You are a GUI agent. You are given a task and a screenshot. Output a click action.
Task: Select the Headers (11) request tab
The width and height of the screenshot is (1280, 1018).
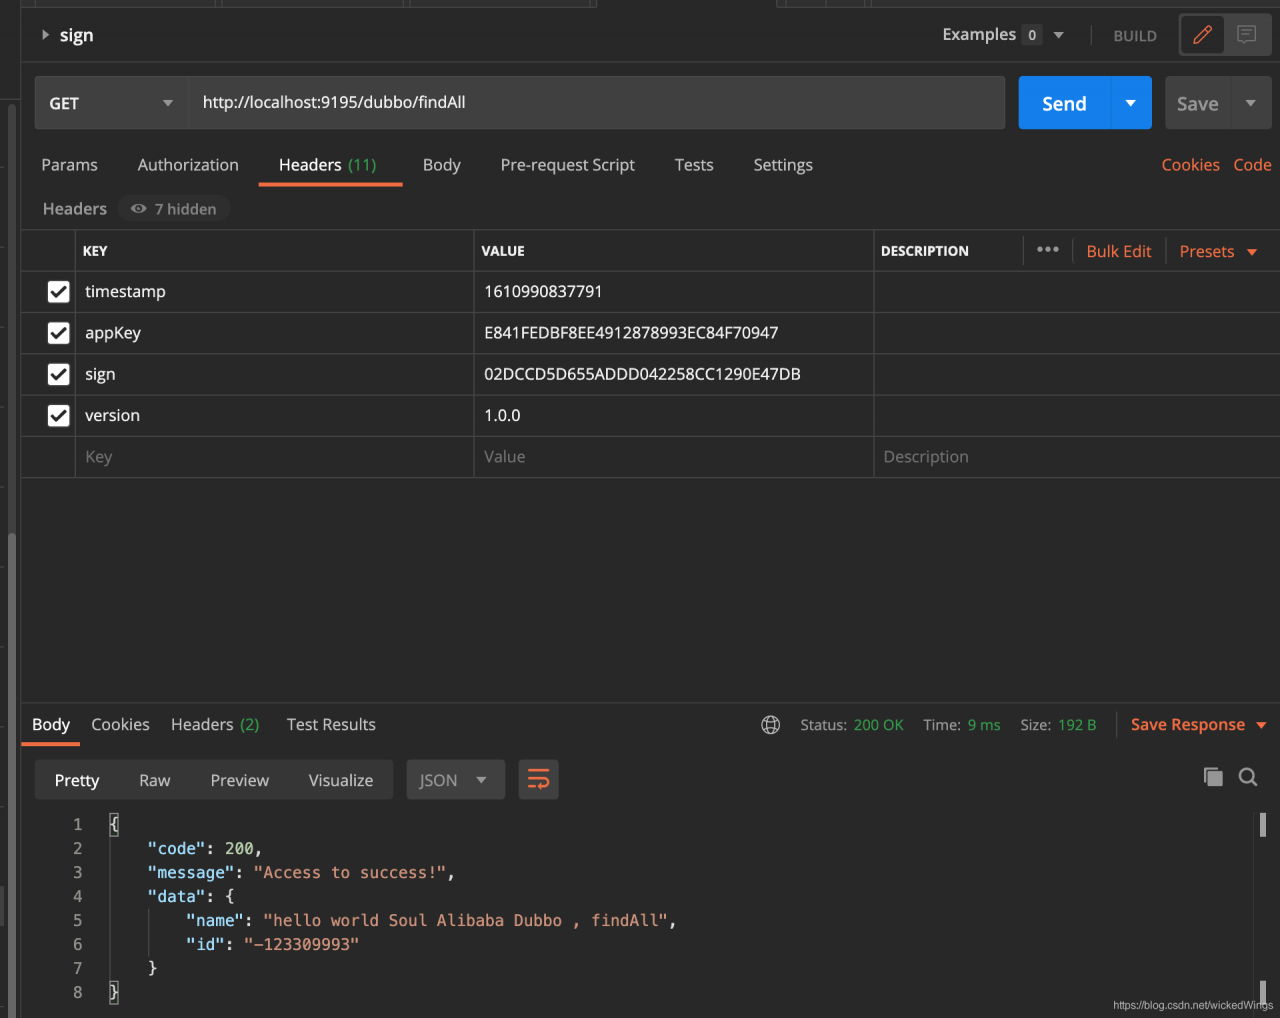point(328,165)
